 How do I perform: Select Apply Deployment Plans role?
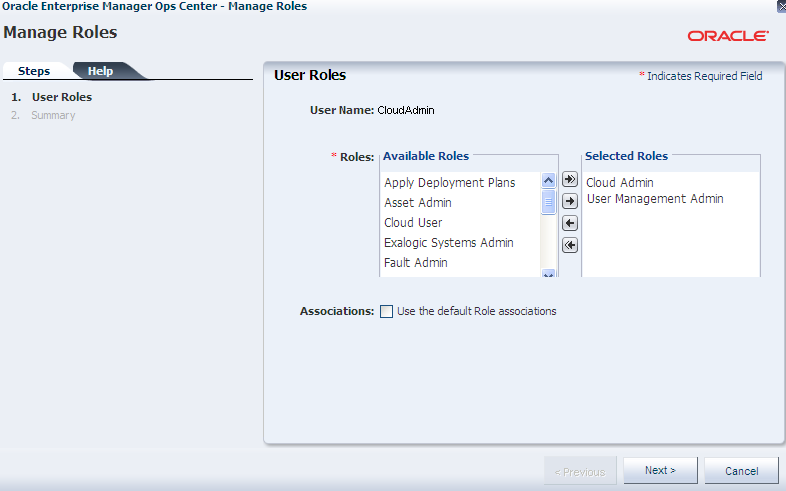click(x=450, y=183)
